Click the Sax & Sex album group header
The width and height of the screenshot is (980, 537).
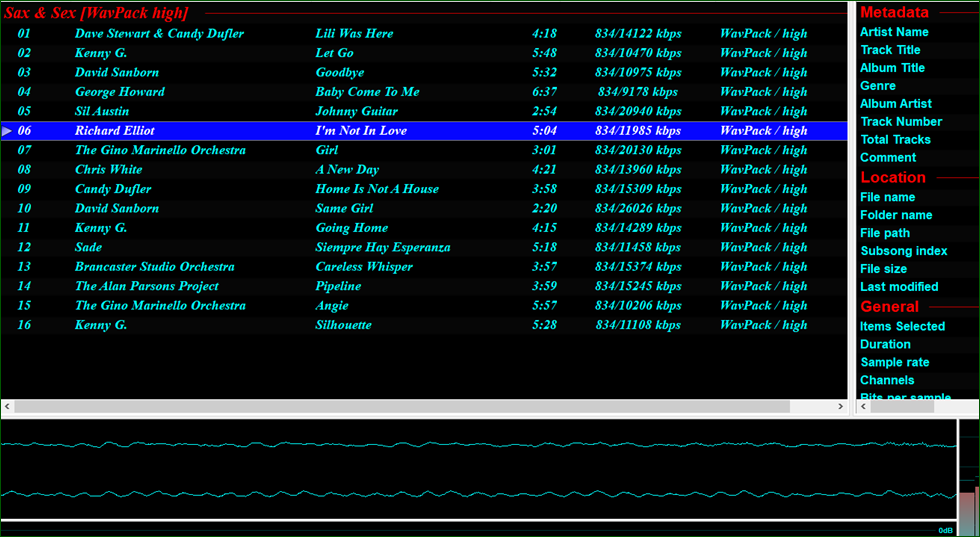pos(96,13)
